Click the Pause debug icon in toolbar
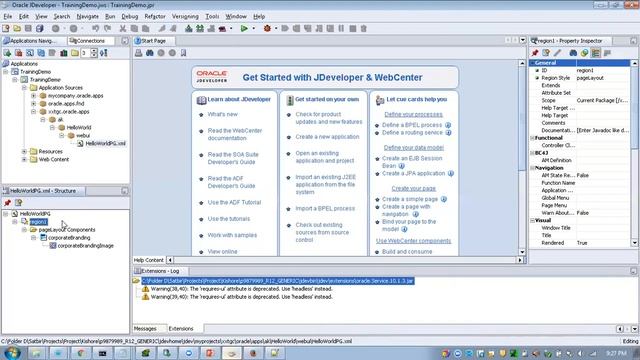 pyautogui.click(x=341, y=29)
